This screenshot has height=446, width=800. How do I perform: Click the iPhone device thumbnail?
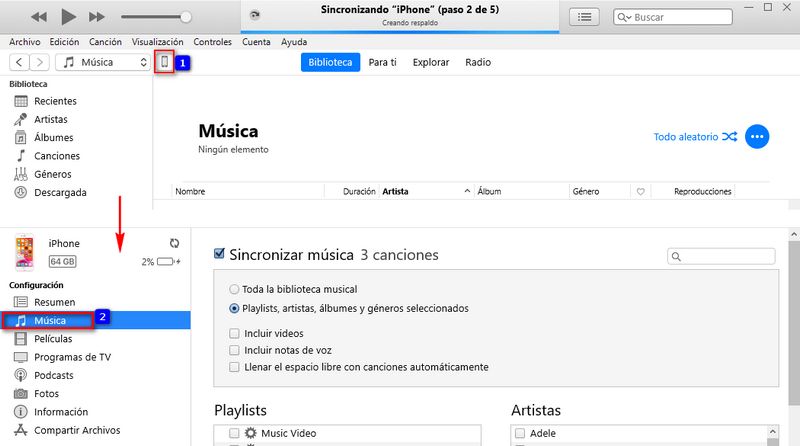coord(24,252)
